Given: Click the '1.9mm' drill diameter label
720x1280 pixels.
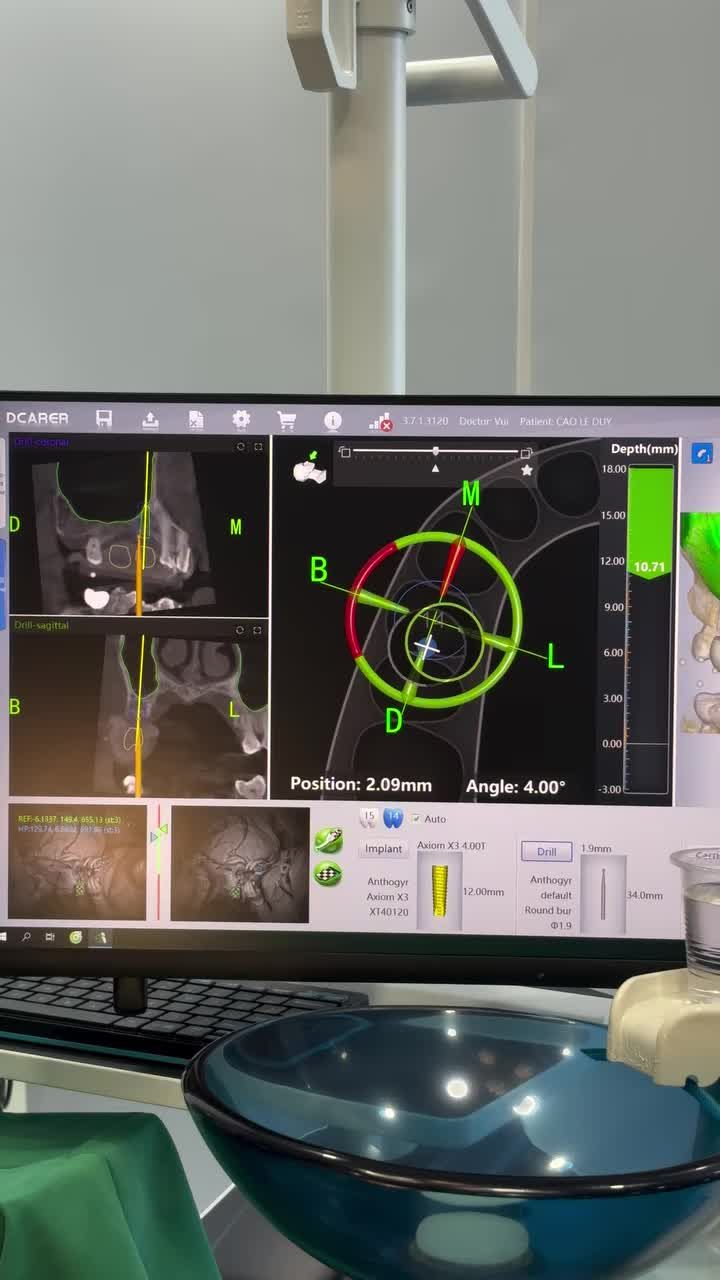Looking at the screenshot, I should (596, 849).
